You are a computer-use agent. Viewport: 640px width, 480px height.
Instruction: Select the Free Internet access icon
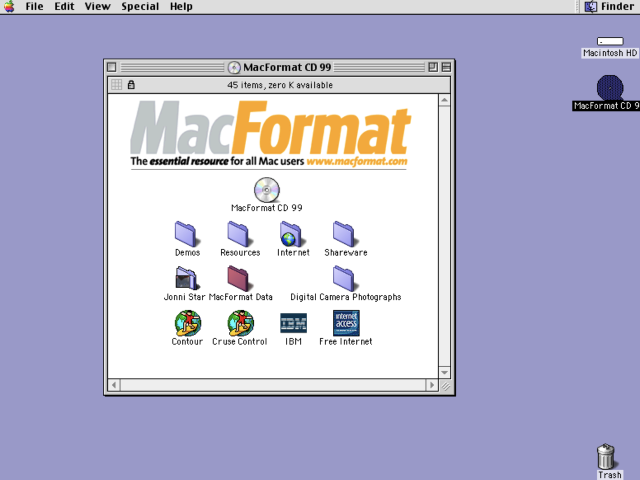(346, 323)
